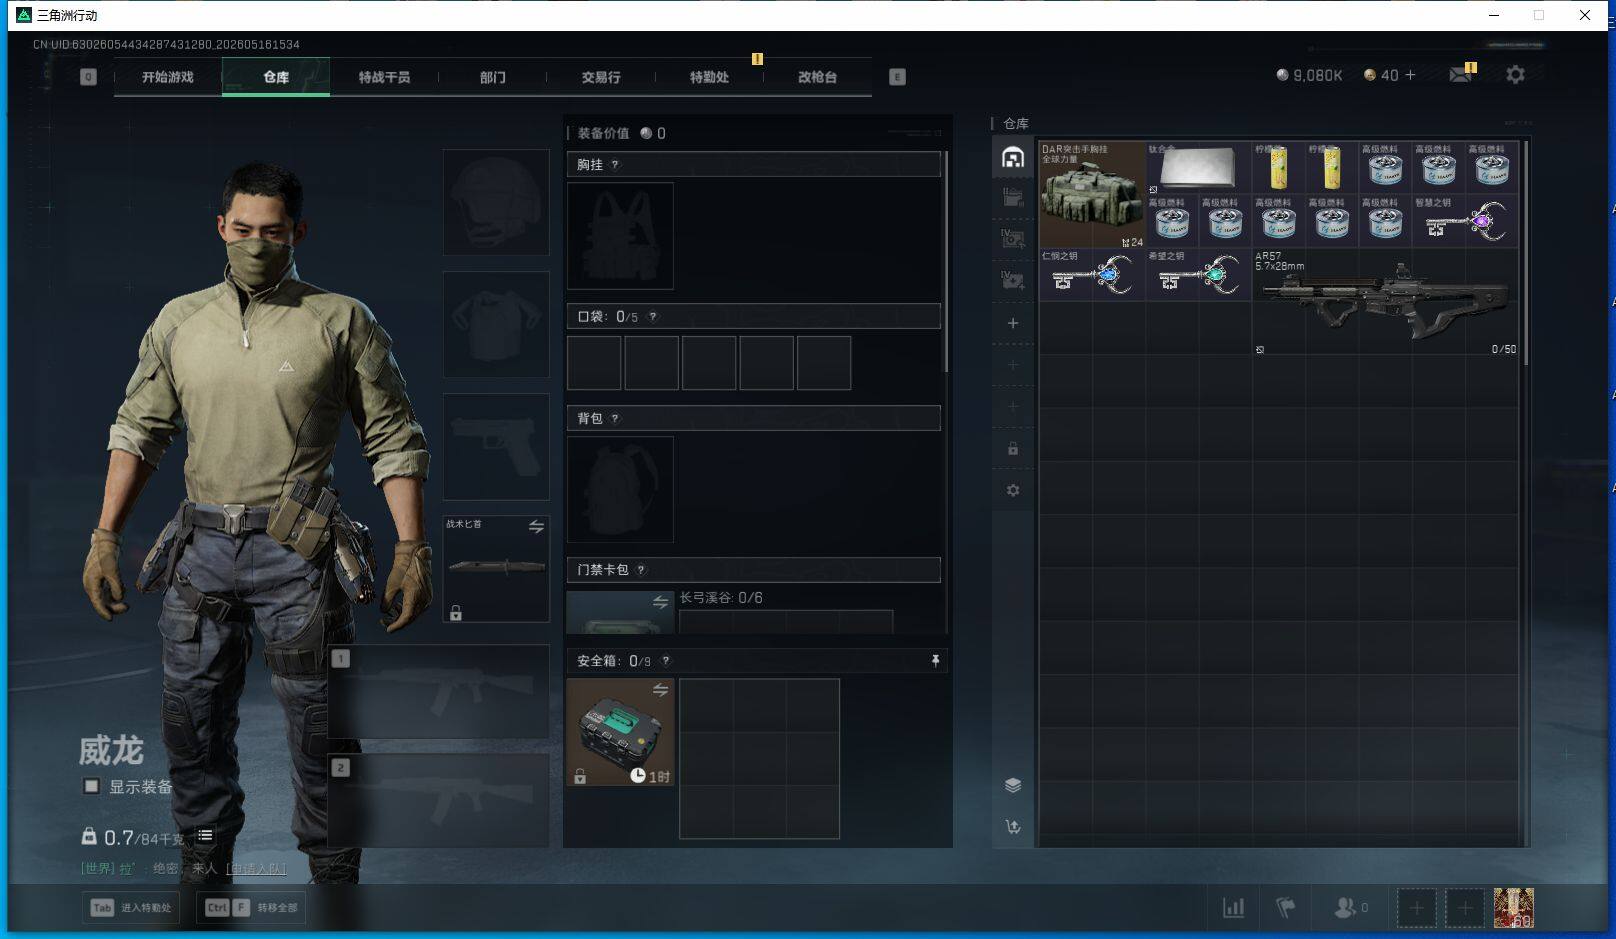Click the warehouse sort-items icon
The image size is (1616, 939).
[1013, 827]
